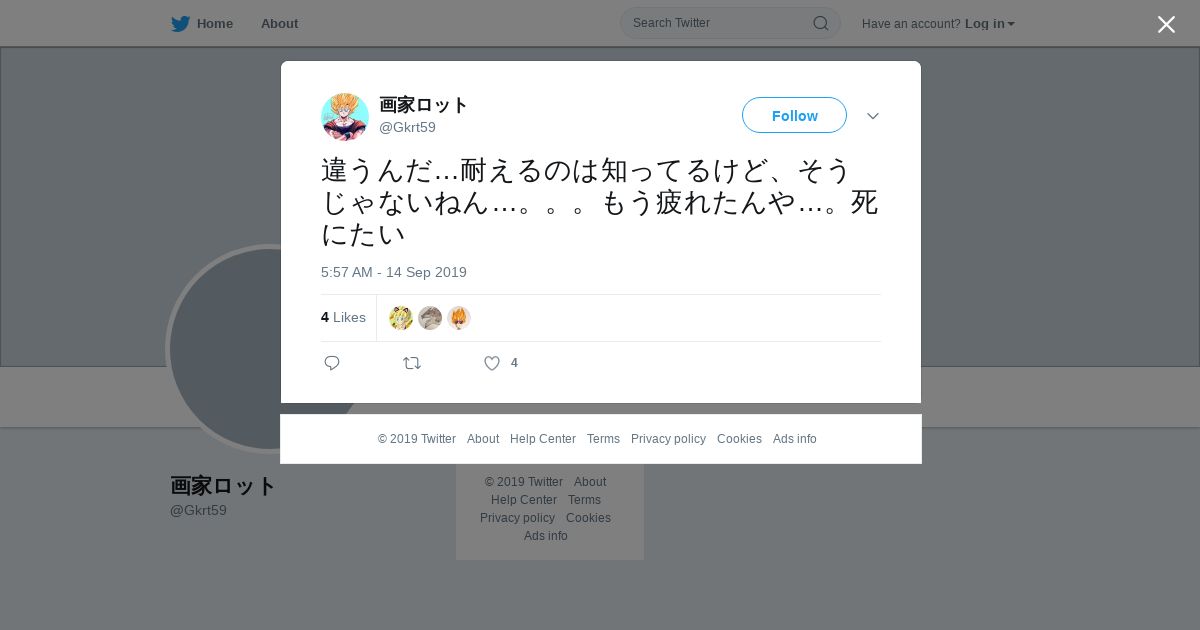Open the tweet timestamp 5:57 AM link

pos(394,272)
